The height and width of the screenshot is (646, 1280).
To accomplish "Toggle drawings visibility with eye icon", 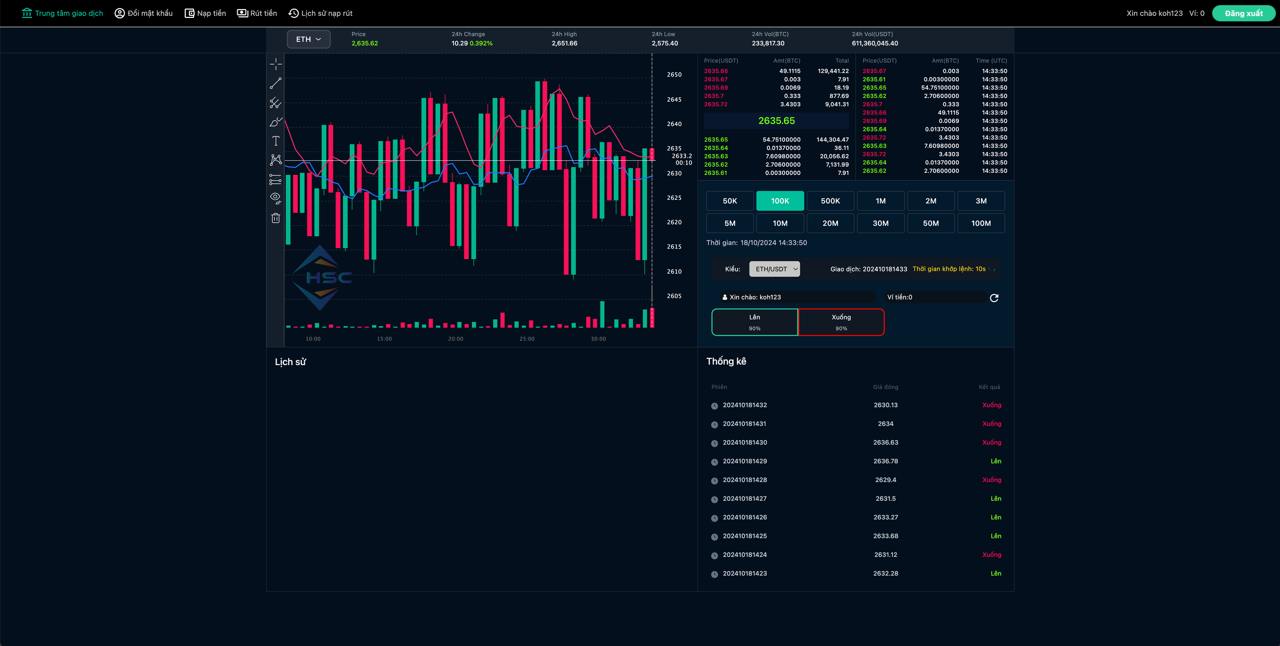I will click(x=275, y=198).
